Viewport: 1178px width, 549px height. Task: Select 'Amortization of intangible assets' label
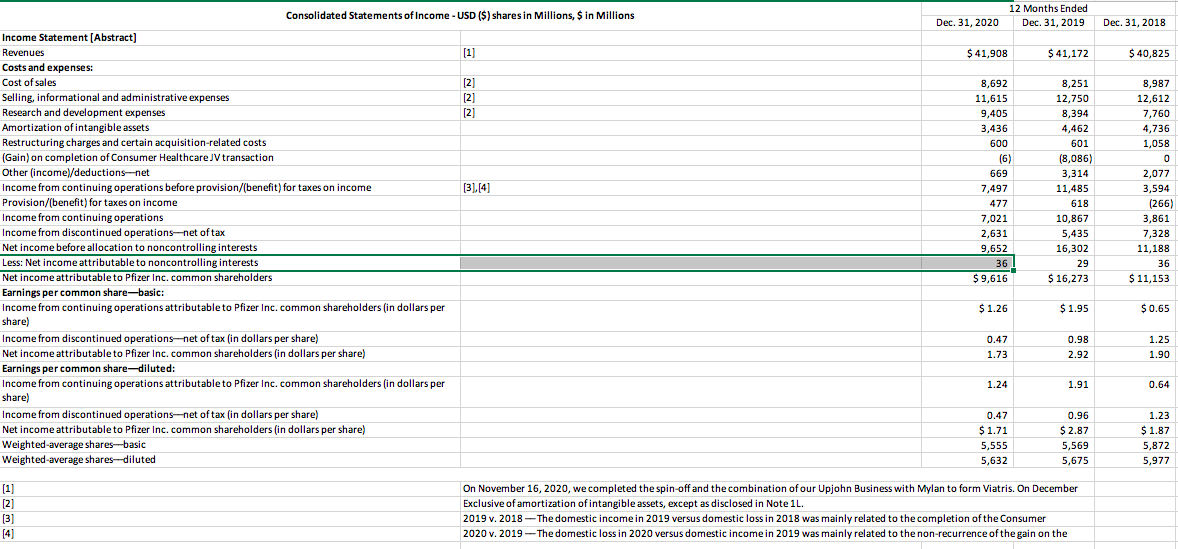click(76, 128)
